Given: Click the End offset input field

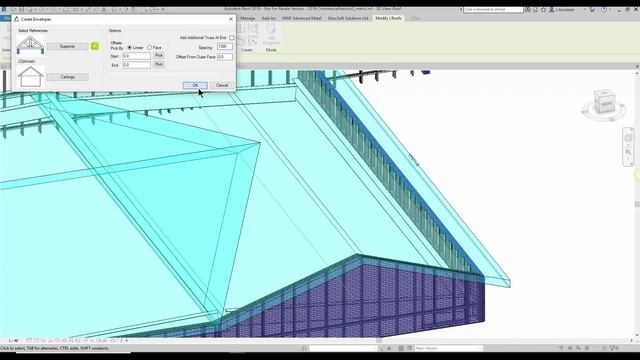Looking at the screenshot, I should pyautogui.click(x=136, y=65).
